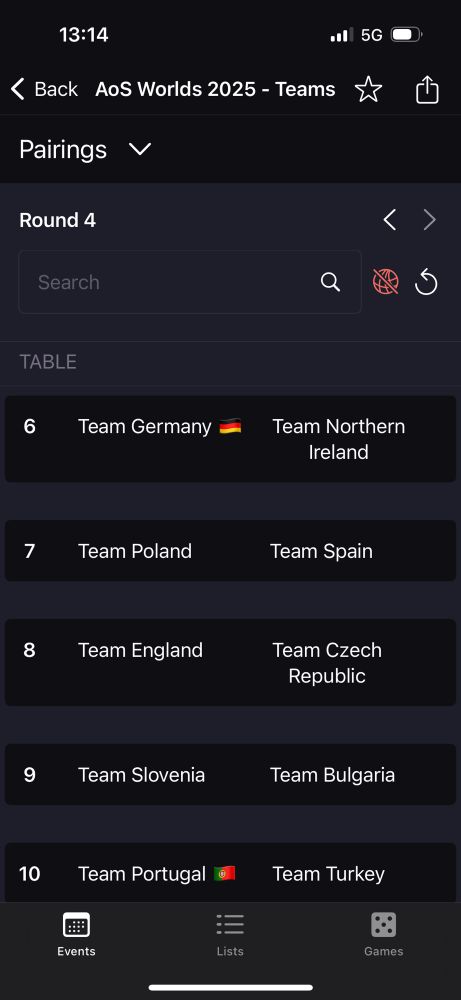Open Team Slovenia on table 9
This screenshot has width=461, height=1000.
click(142, 774)
